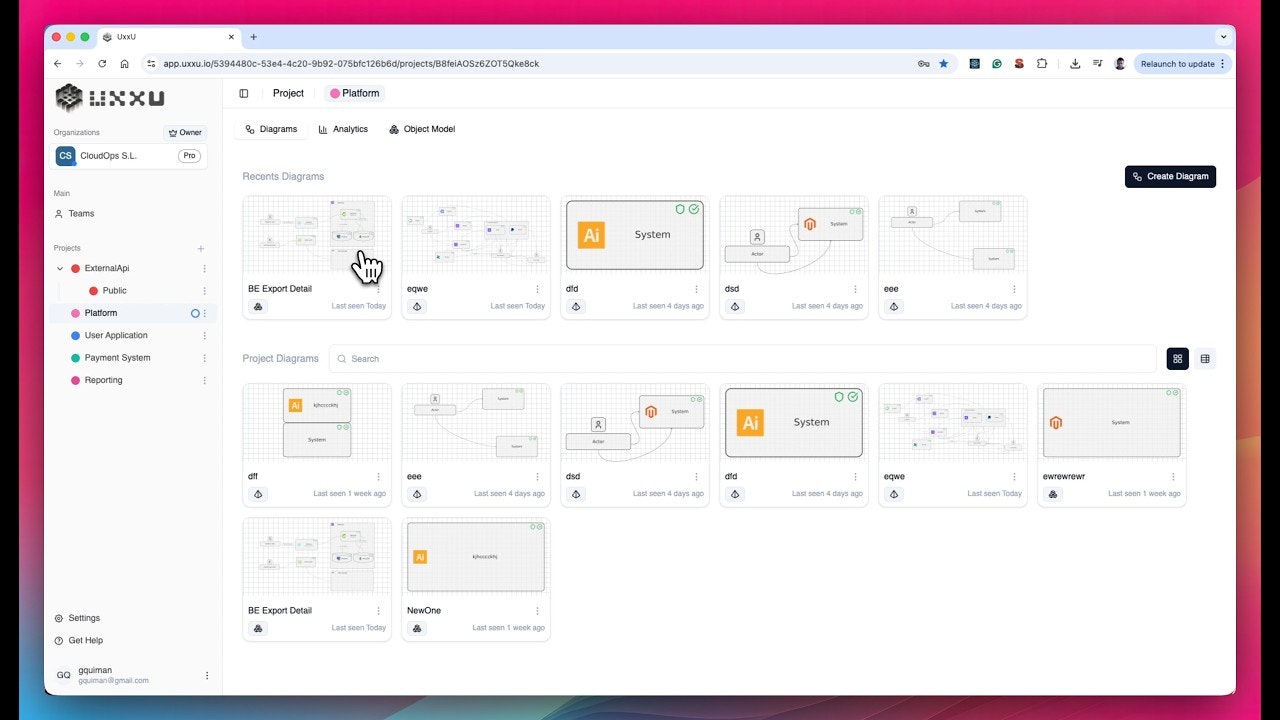The image size is (1280, 720).
Task: Click the Owner role badge
Action: [185, 132]
